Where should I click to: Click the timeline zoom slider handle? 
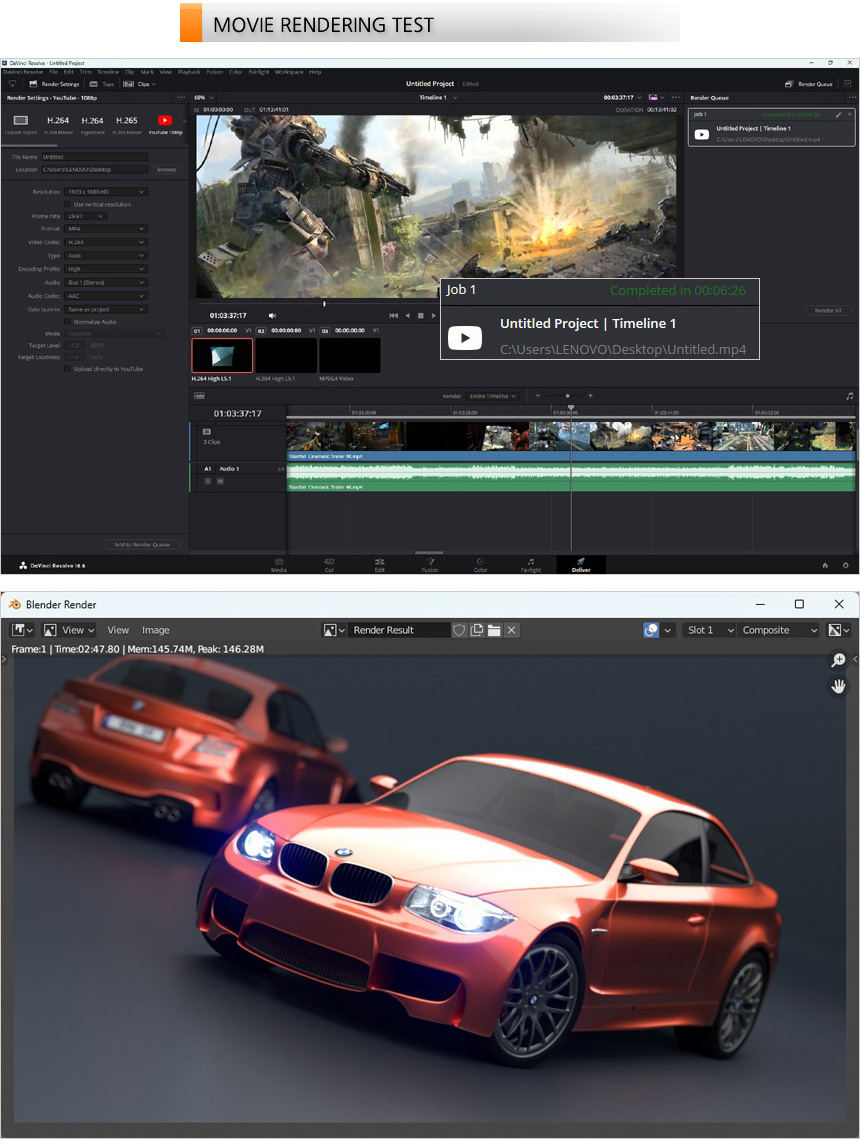pos(568,396)
